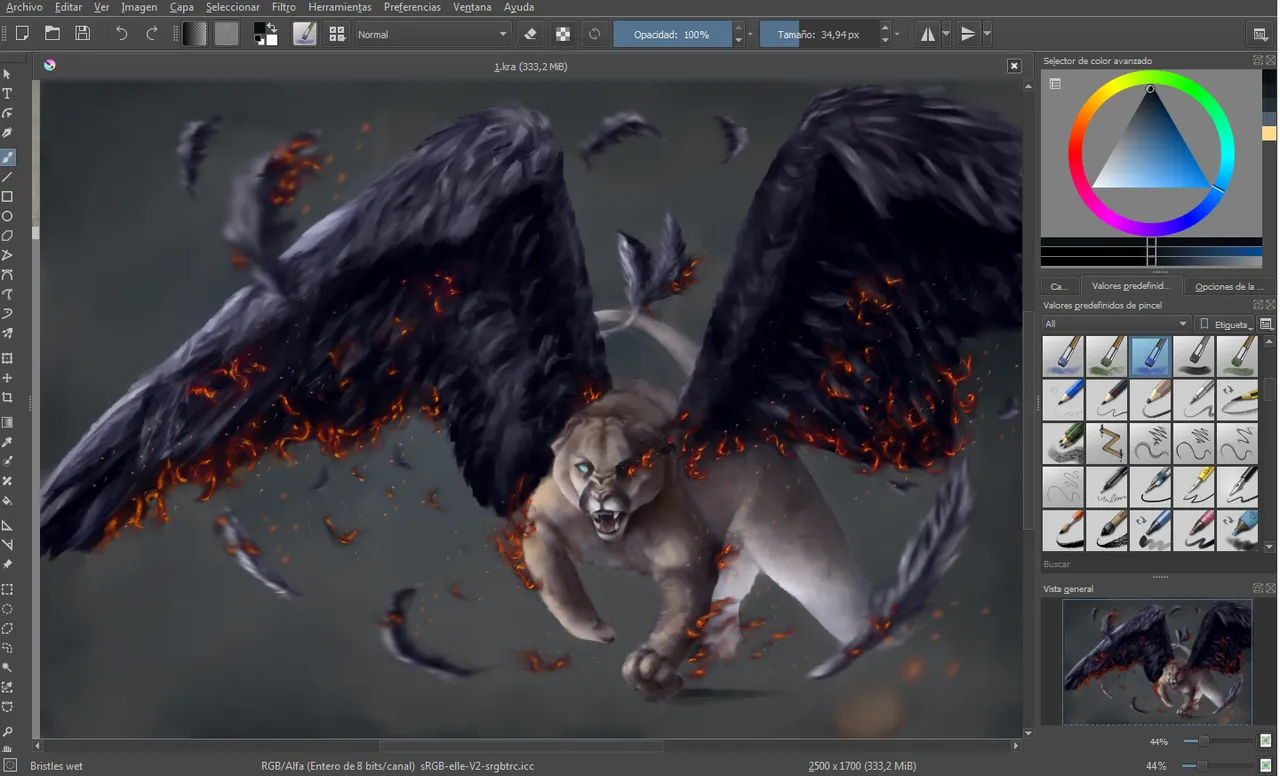Click the Opacidad 100% slider
1280x776 pixels.
tap(672, 34)
